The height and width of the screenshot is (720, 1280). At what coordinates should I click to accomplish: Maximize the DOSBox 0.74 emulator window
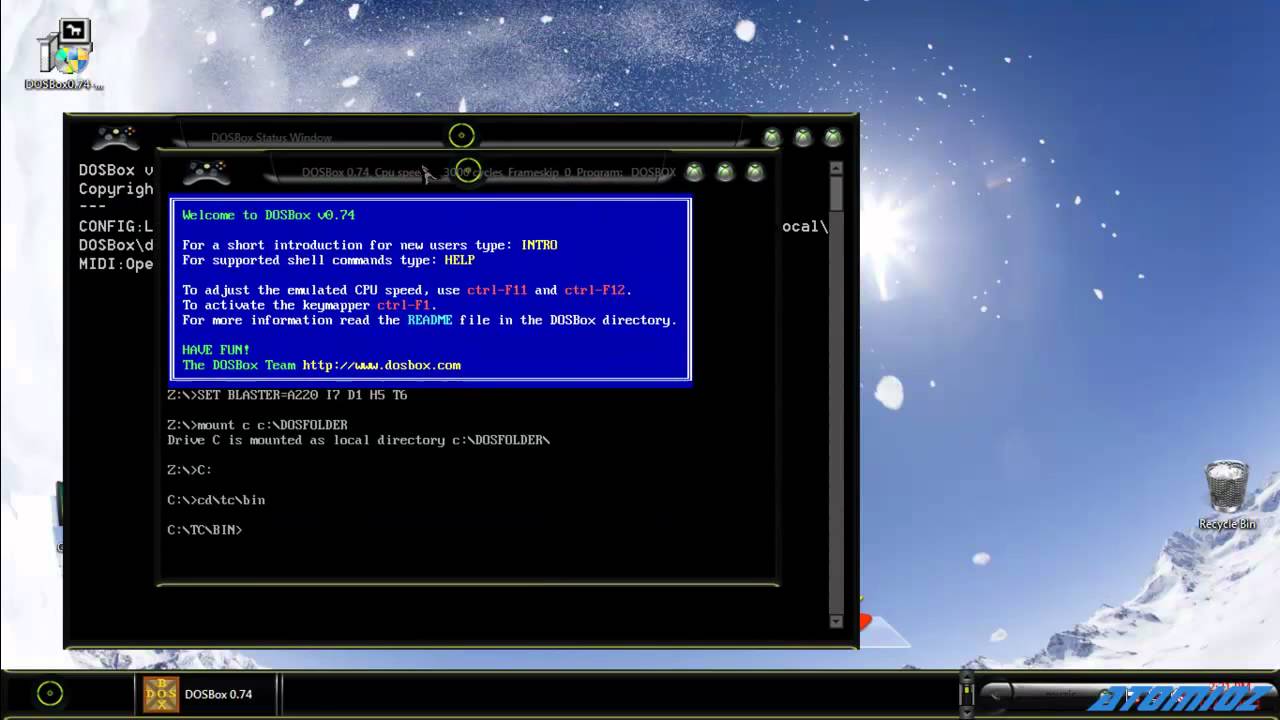(725, 172)
